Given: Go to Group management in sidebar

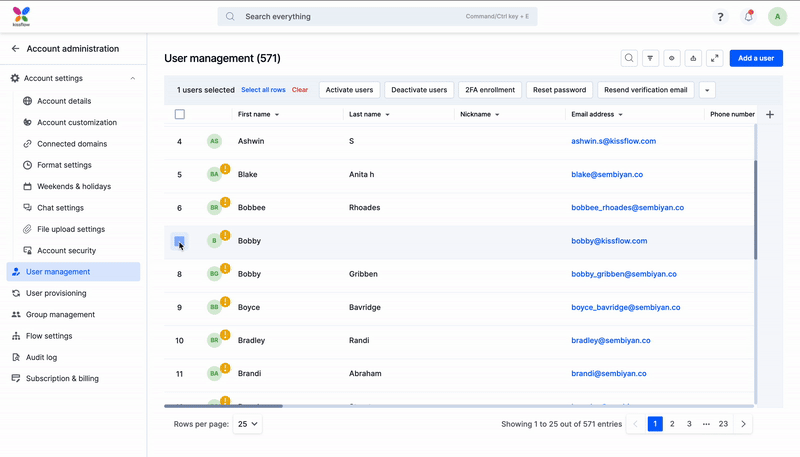Looking at the screenshot, I should tap(60, 315).
